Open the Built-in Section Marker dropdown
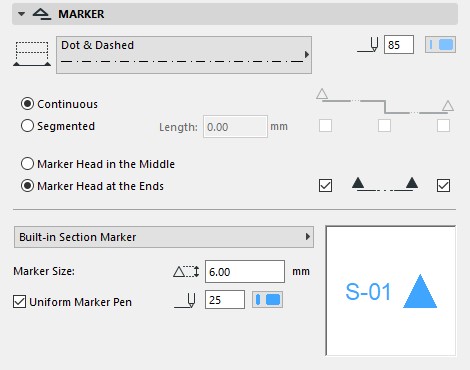 pos(164,237)
